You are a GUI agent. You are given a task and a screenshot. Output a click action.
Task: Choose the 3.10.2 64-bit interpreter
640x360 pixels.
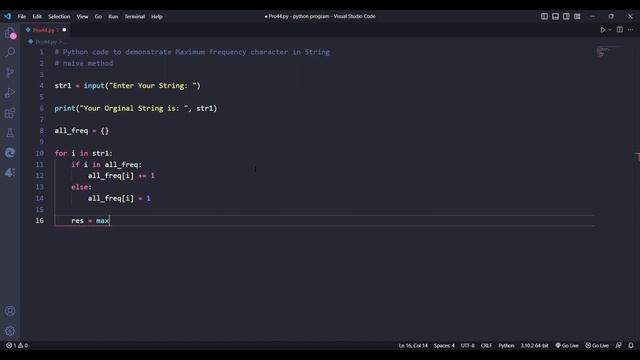pos(534,345)
